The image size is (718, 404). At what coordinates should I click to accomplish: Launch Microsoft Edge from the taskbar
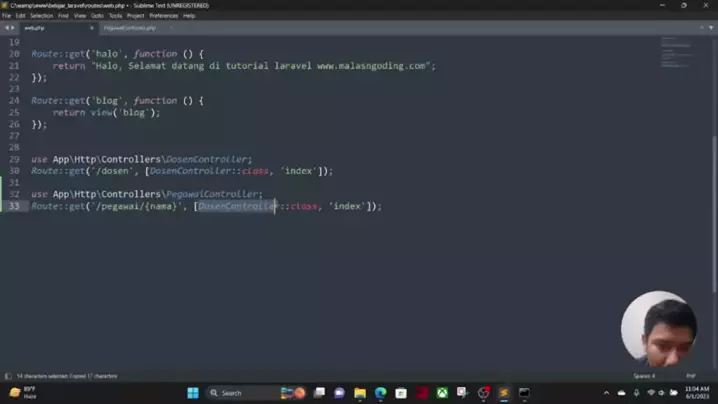(x=380, y=393)
